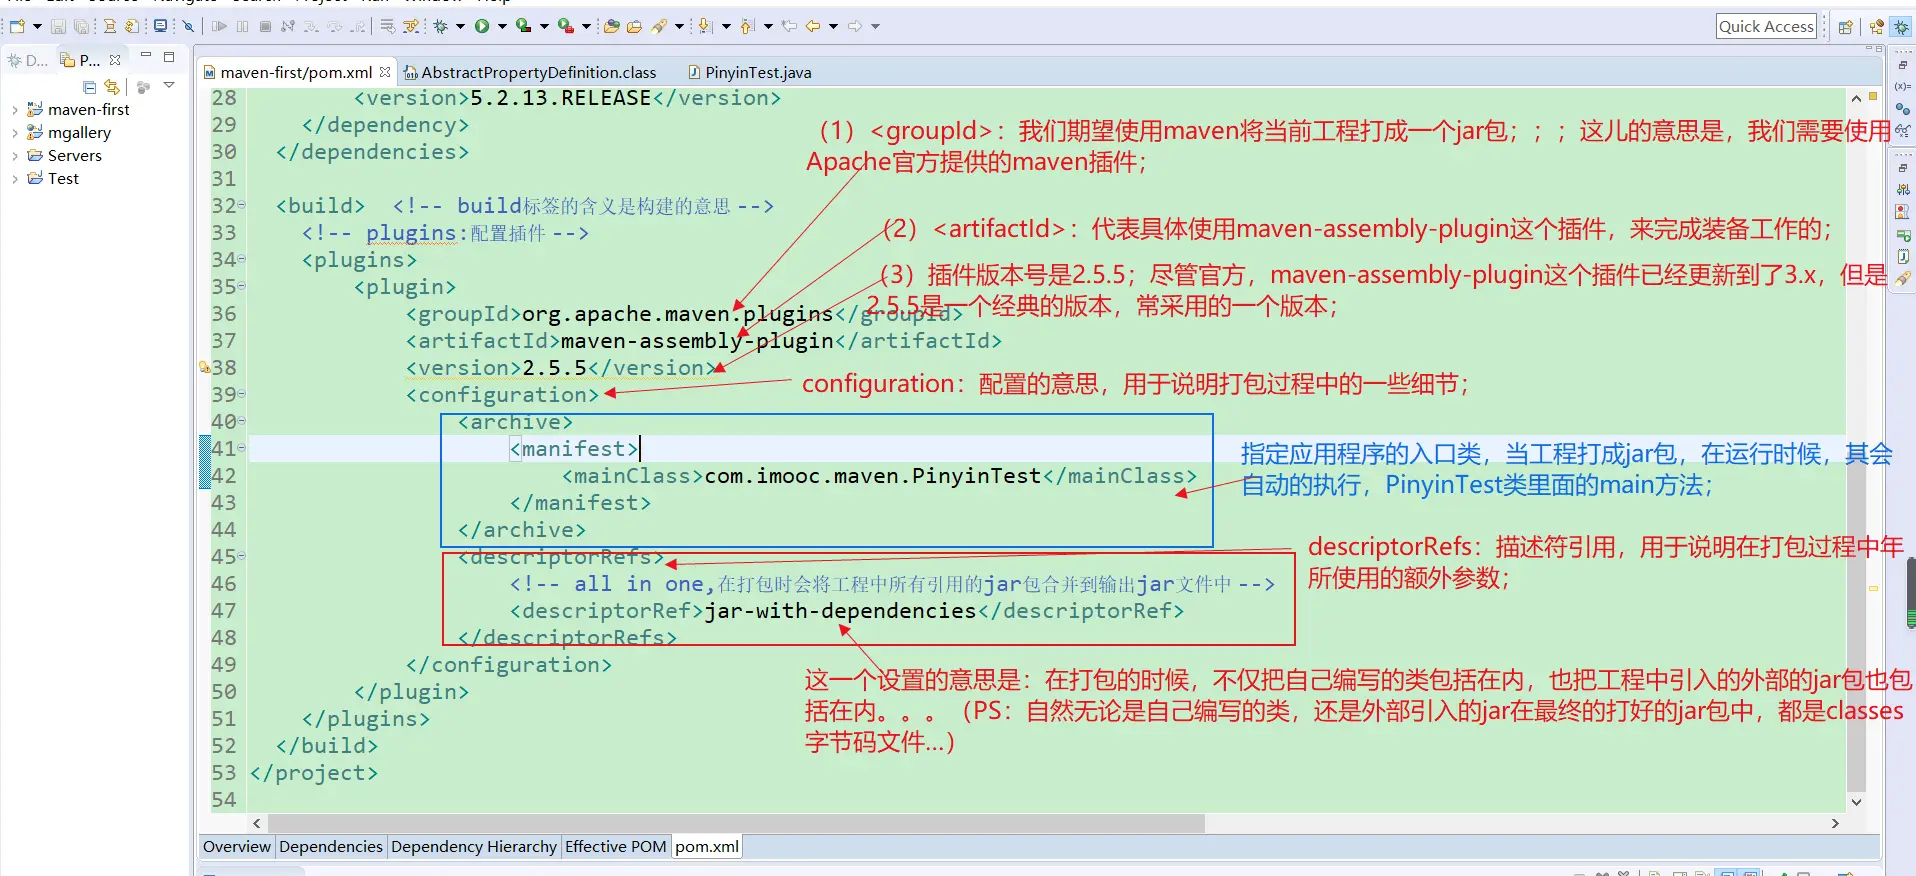This screenshot has height=876, width=1916.
Task: Click the Back navigation yellow arrow
Action: point(813,26)
